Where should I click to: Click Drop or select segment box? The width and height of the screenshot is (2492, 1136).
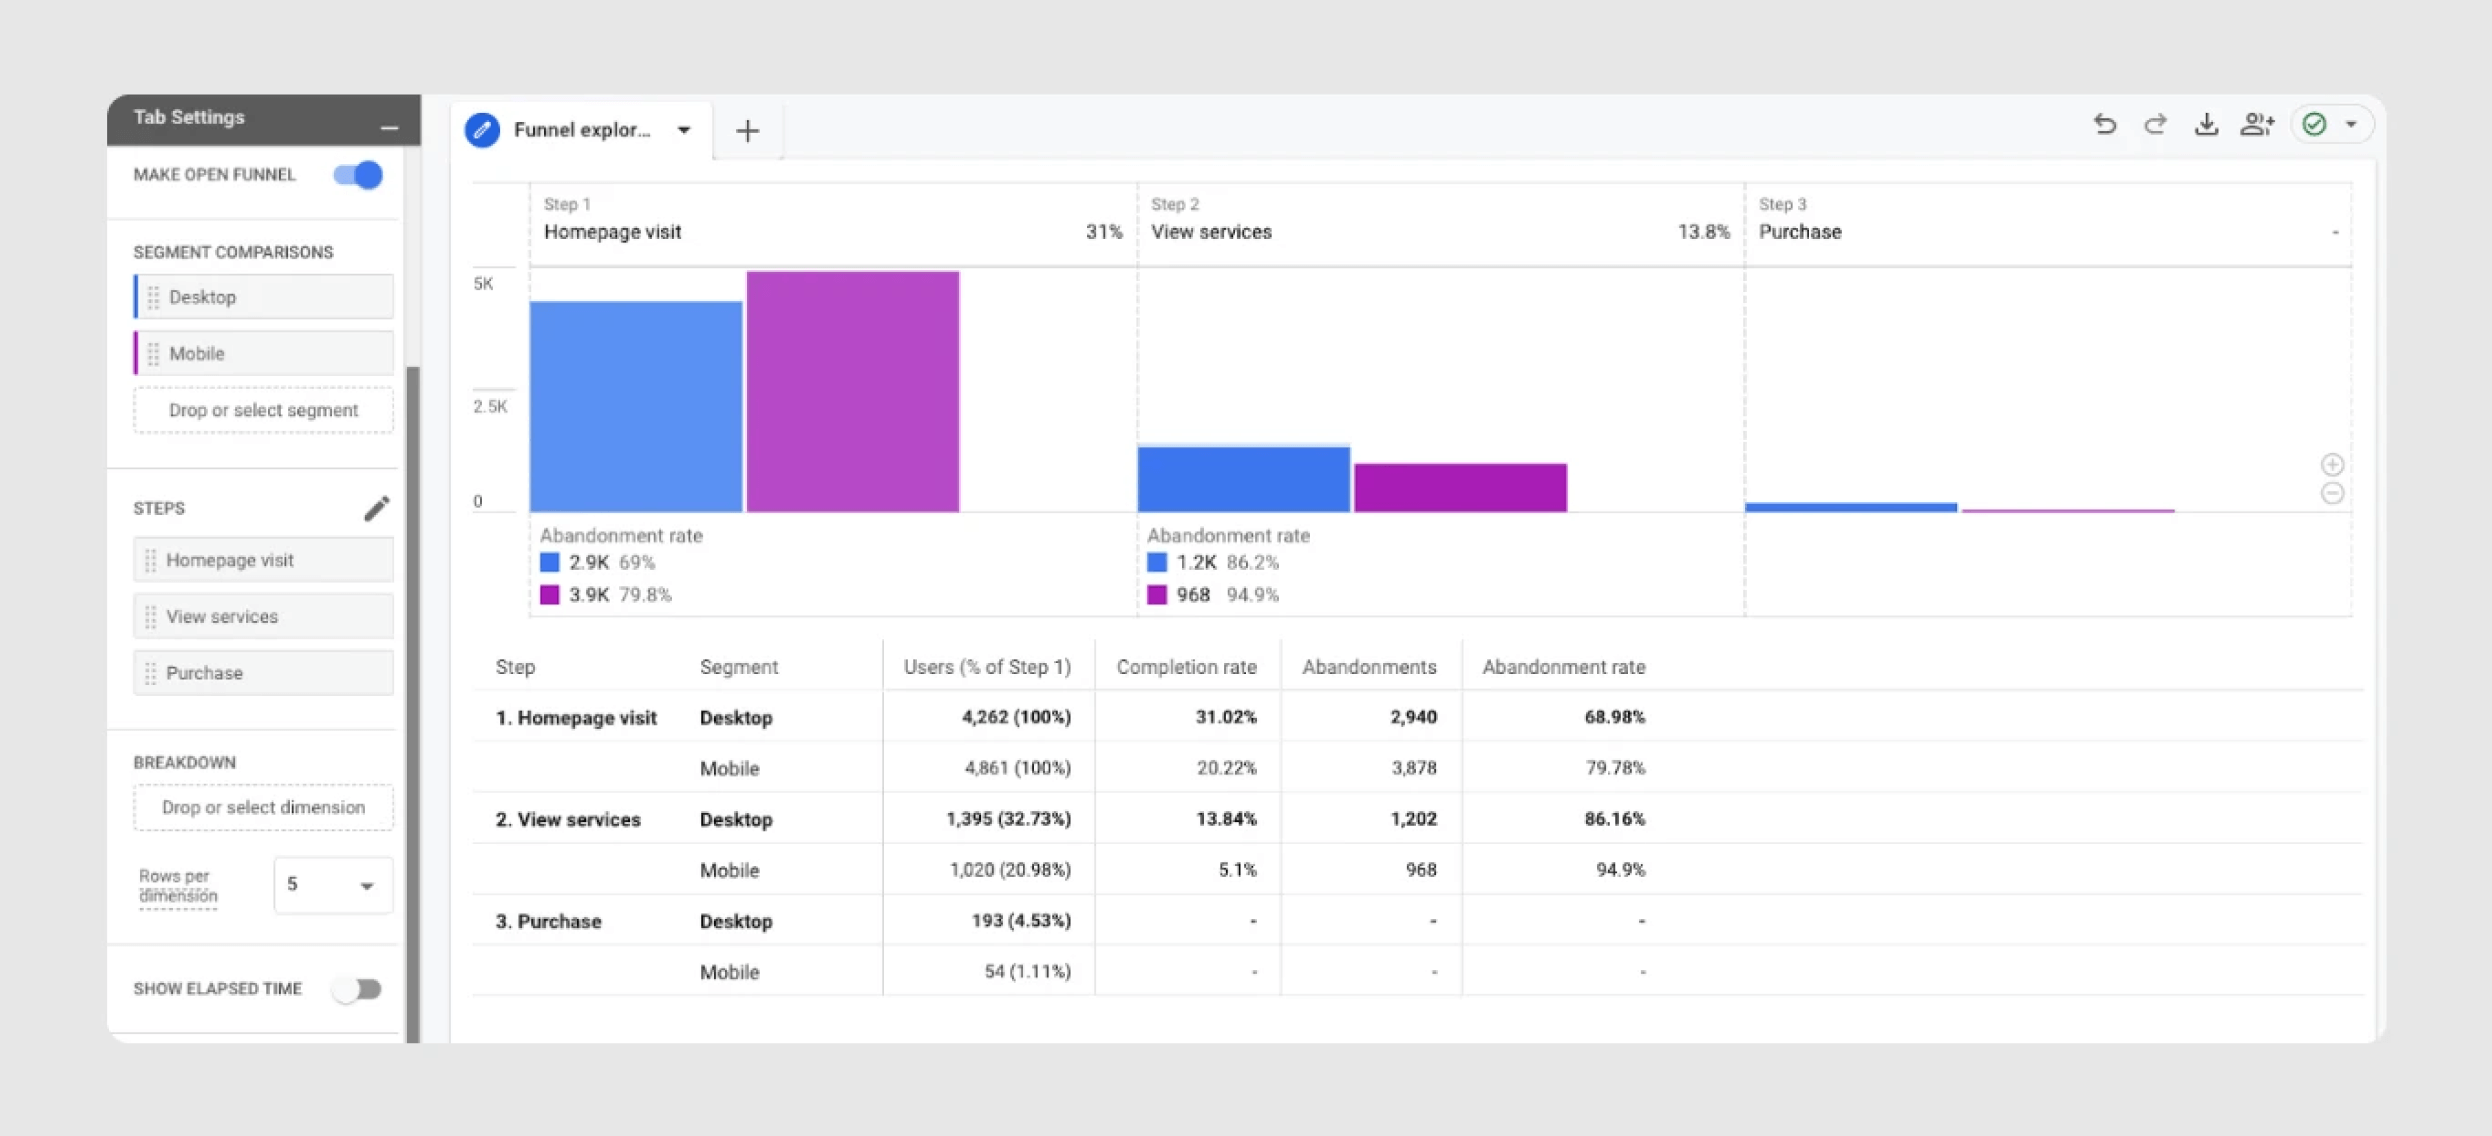pos(263,410)
